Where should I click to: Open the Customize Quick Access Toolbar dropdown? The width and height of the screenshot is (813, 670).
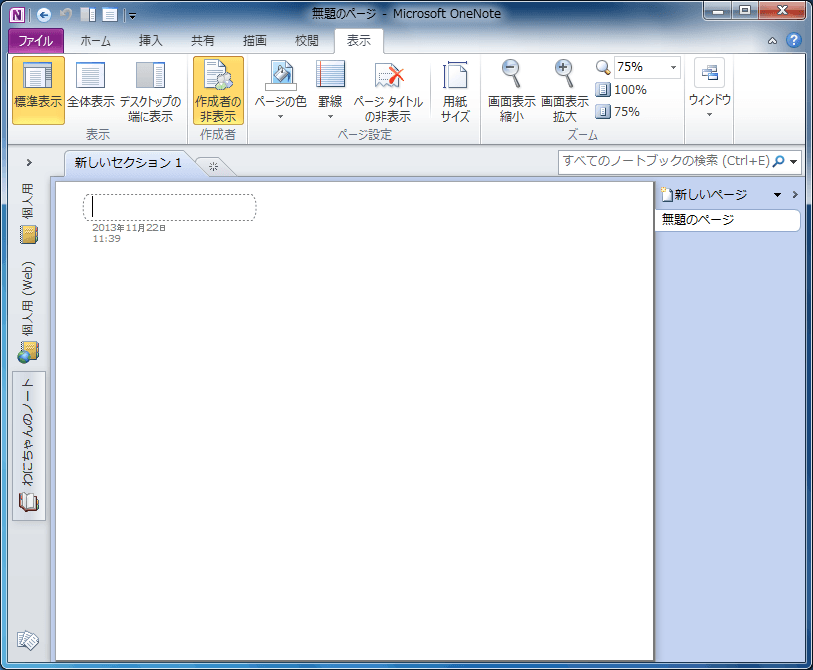pyautogui.click(x=132, y=16)
